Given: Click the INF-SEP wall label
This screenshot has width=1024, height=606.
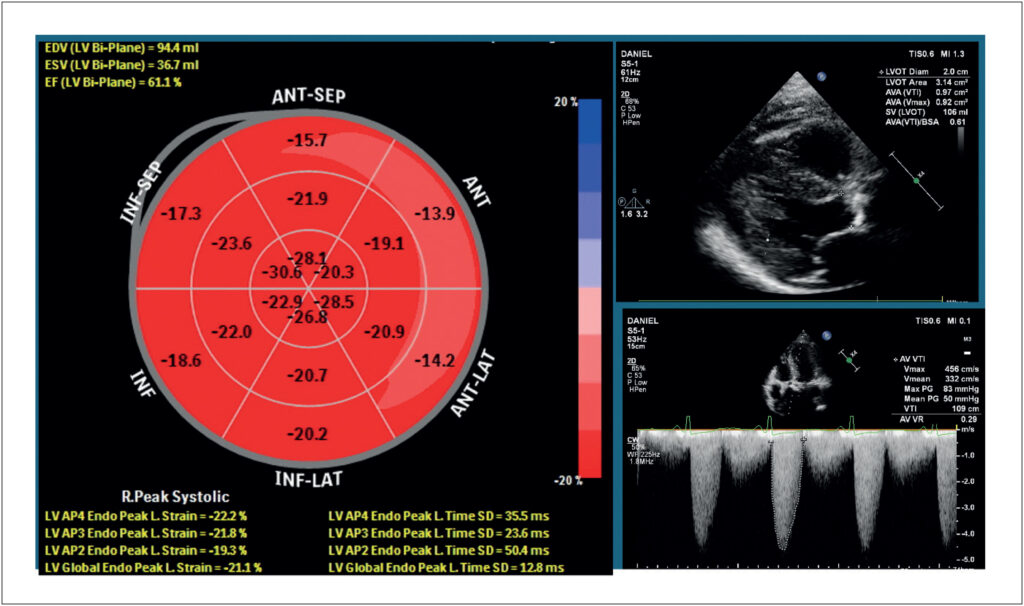Looking at the screenshot, I should point(142,193).
